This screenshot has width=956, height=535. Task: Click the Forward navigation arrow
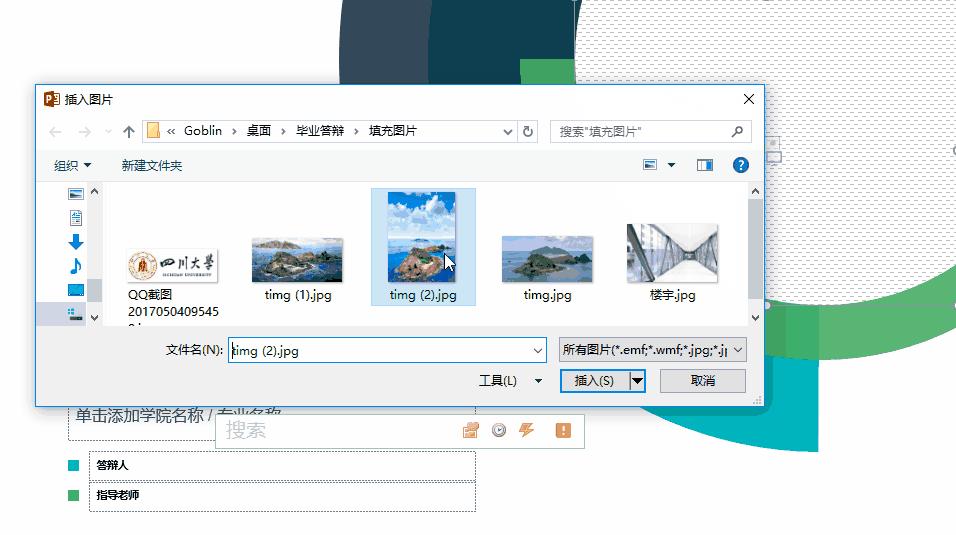click(x=85, y=132)
